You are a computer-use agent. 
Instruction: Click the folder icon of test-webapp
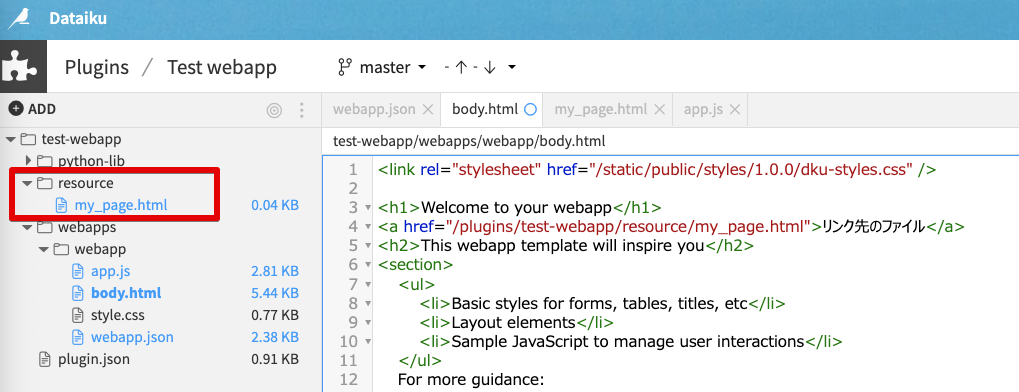pos(28,139)
